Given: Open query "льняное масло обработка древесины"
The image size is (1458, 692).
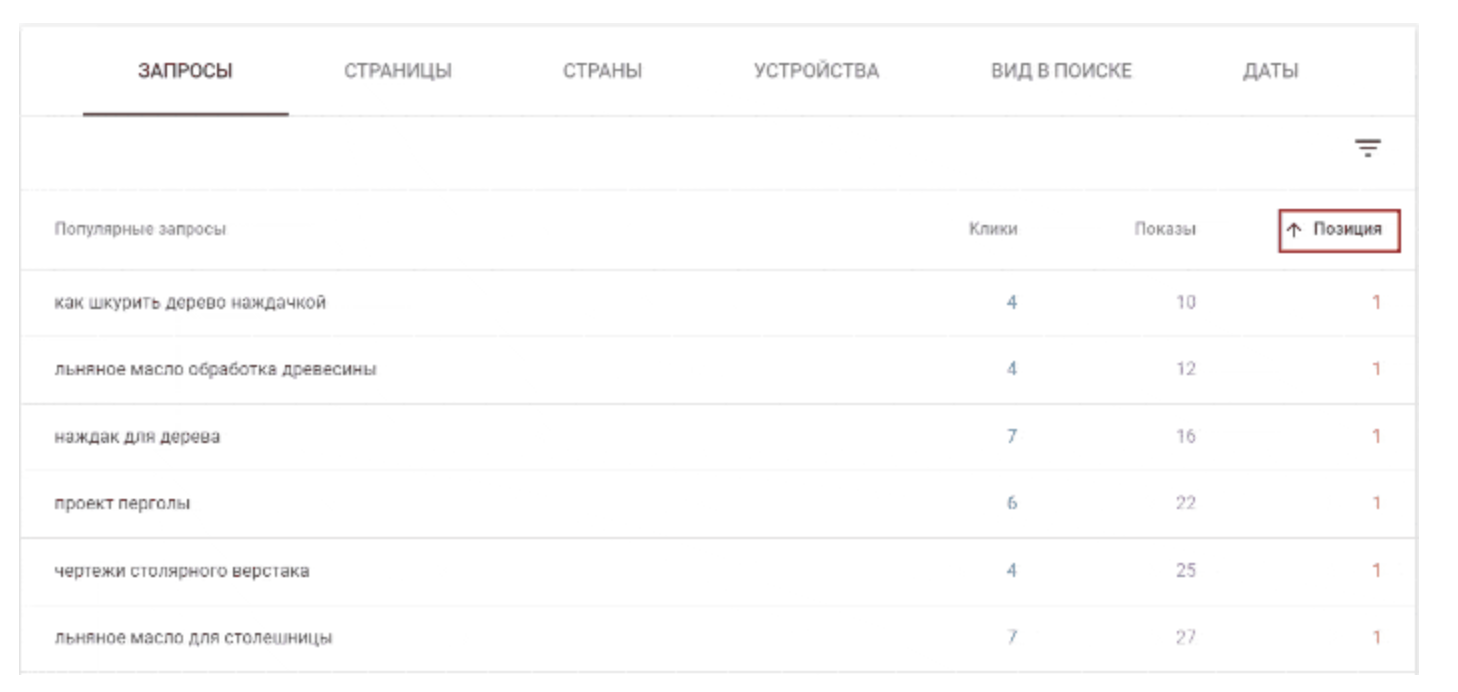Looking at the screenshot, I should point(215,369).
